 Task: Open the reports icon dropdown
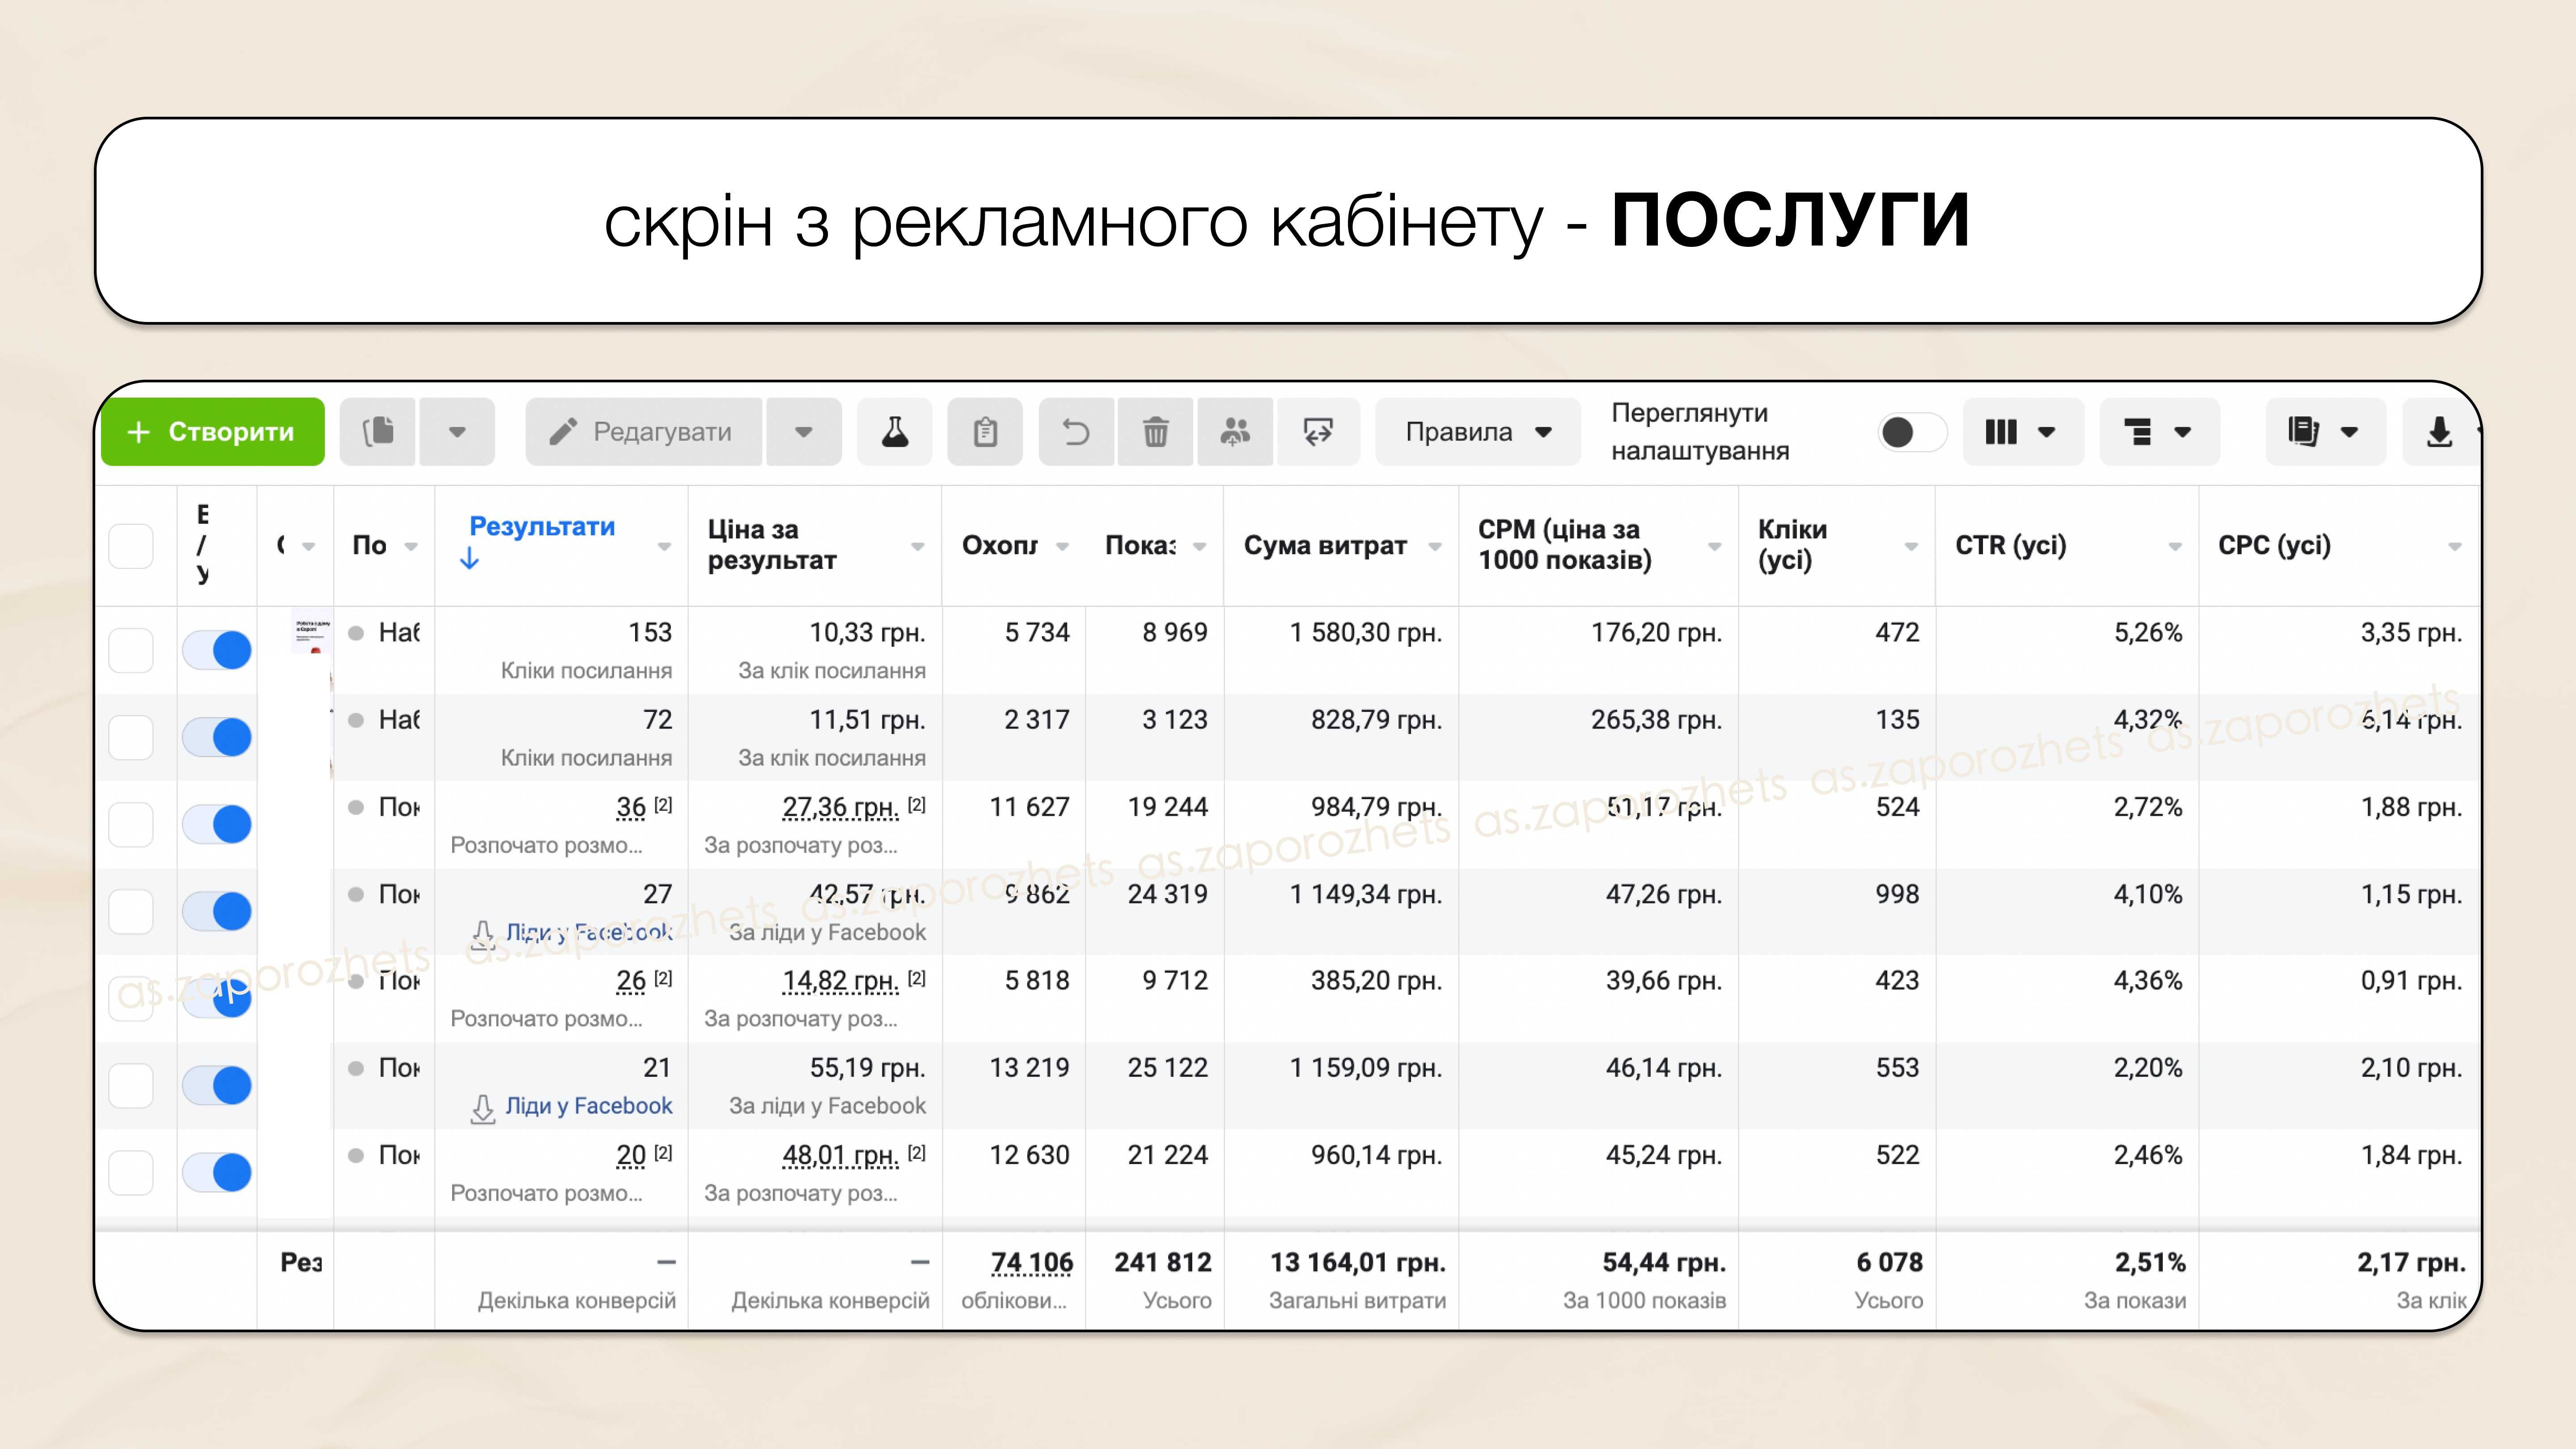pyautogui.click(x=2325, y=432)
